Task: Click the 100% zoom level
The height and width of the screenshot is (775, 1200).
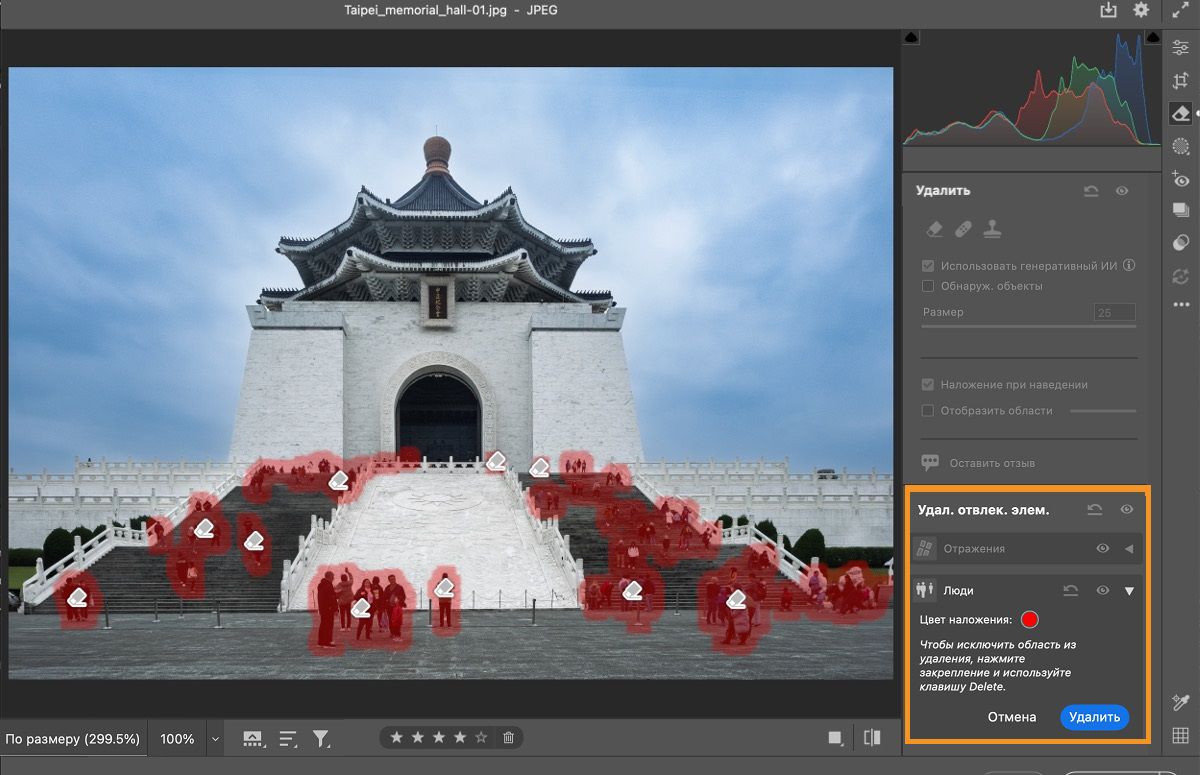Action: tap(177, 739)
